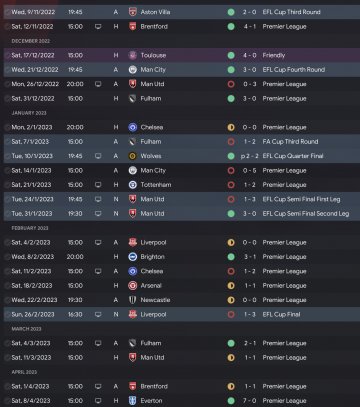Click the Newcastle striped shield icon
Image resolution: width=360 pixels, height=407 pixels.
133,300
